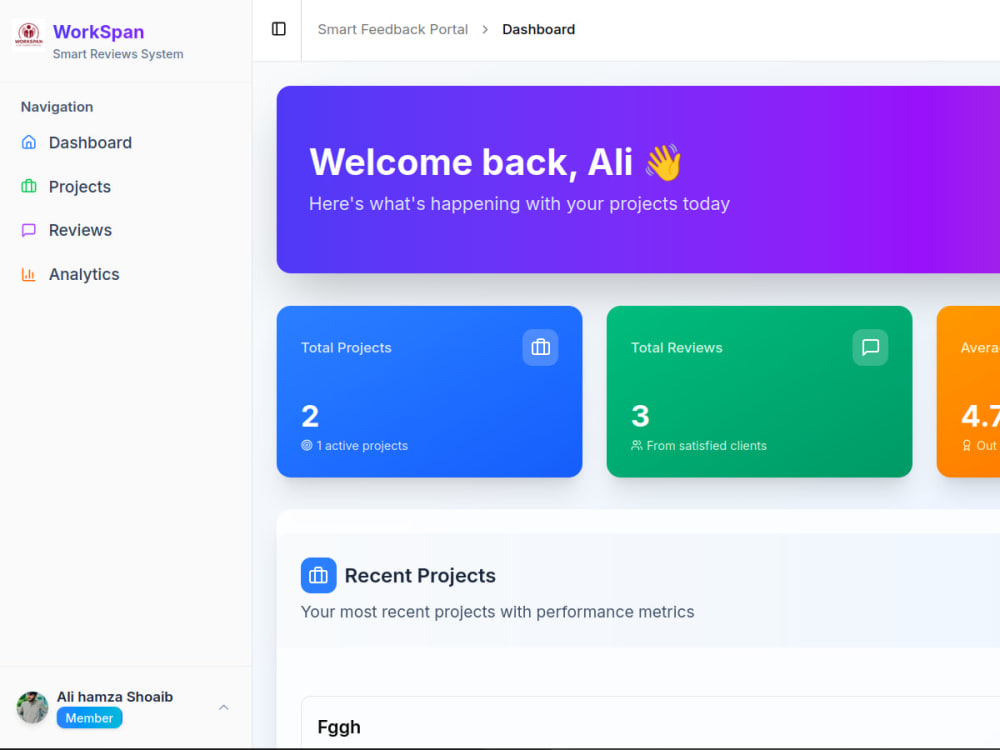Click the Navigation section label
Screen dimensions: 1000x750
pos(57,107)
